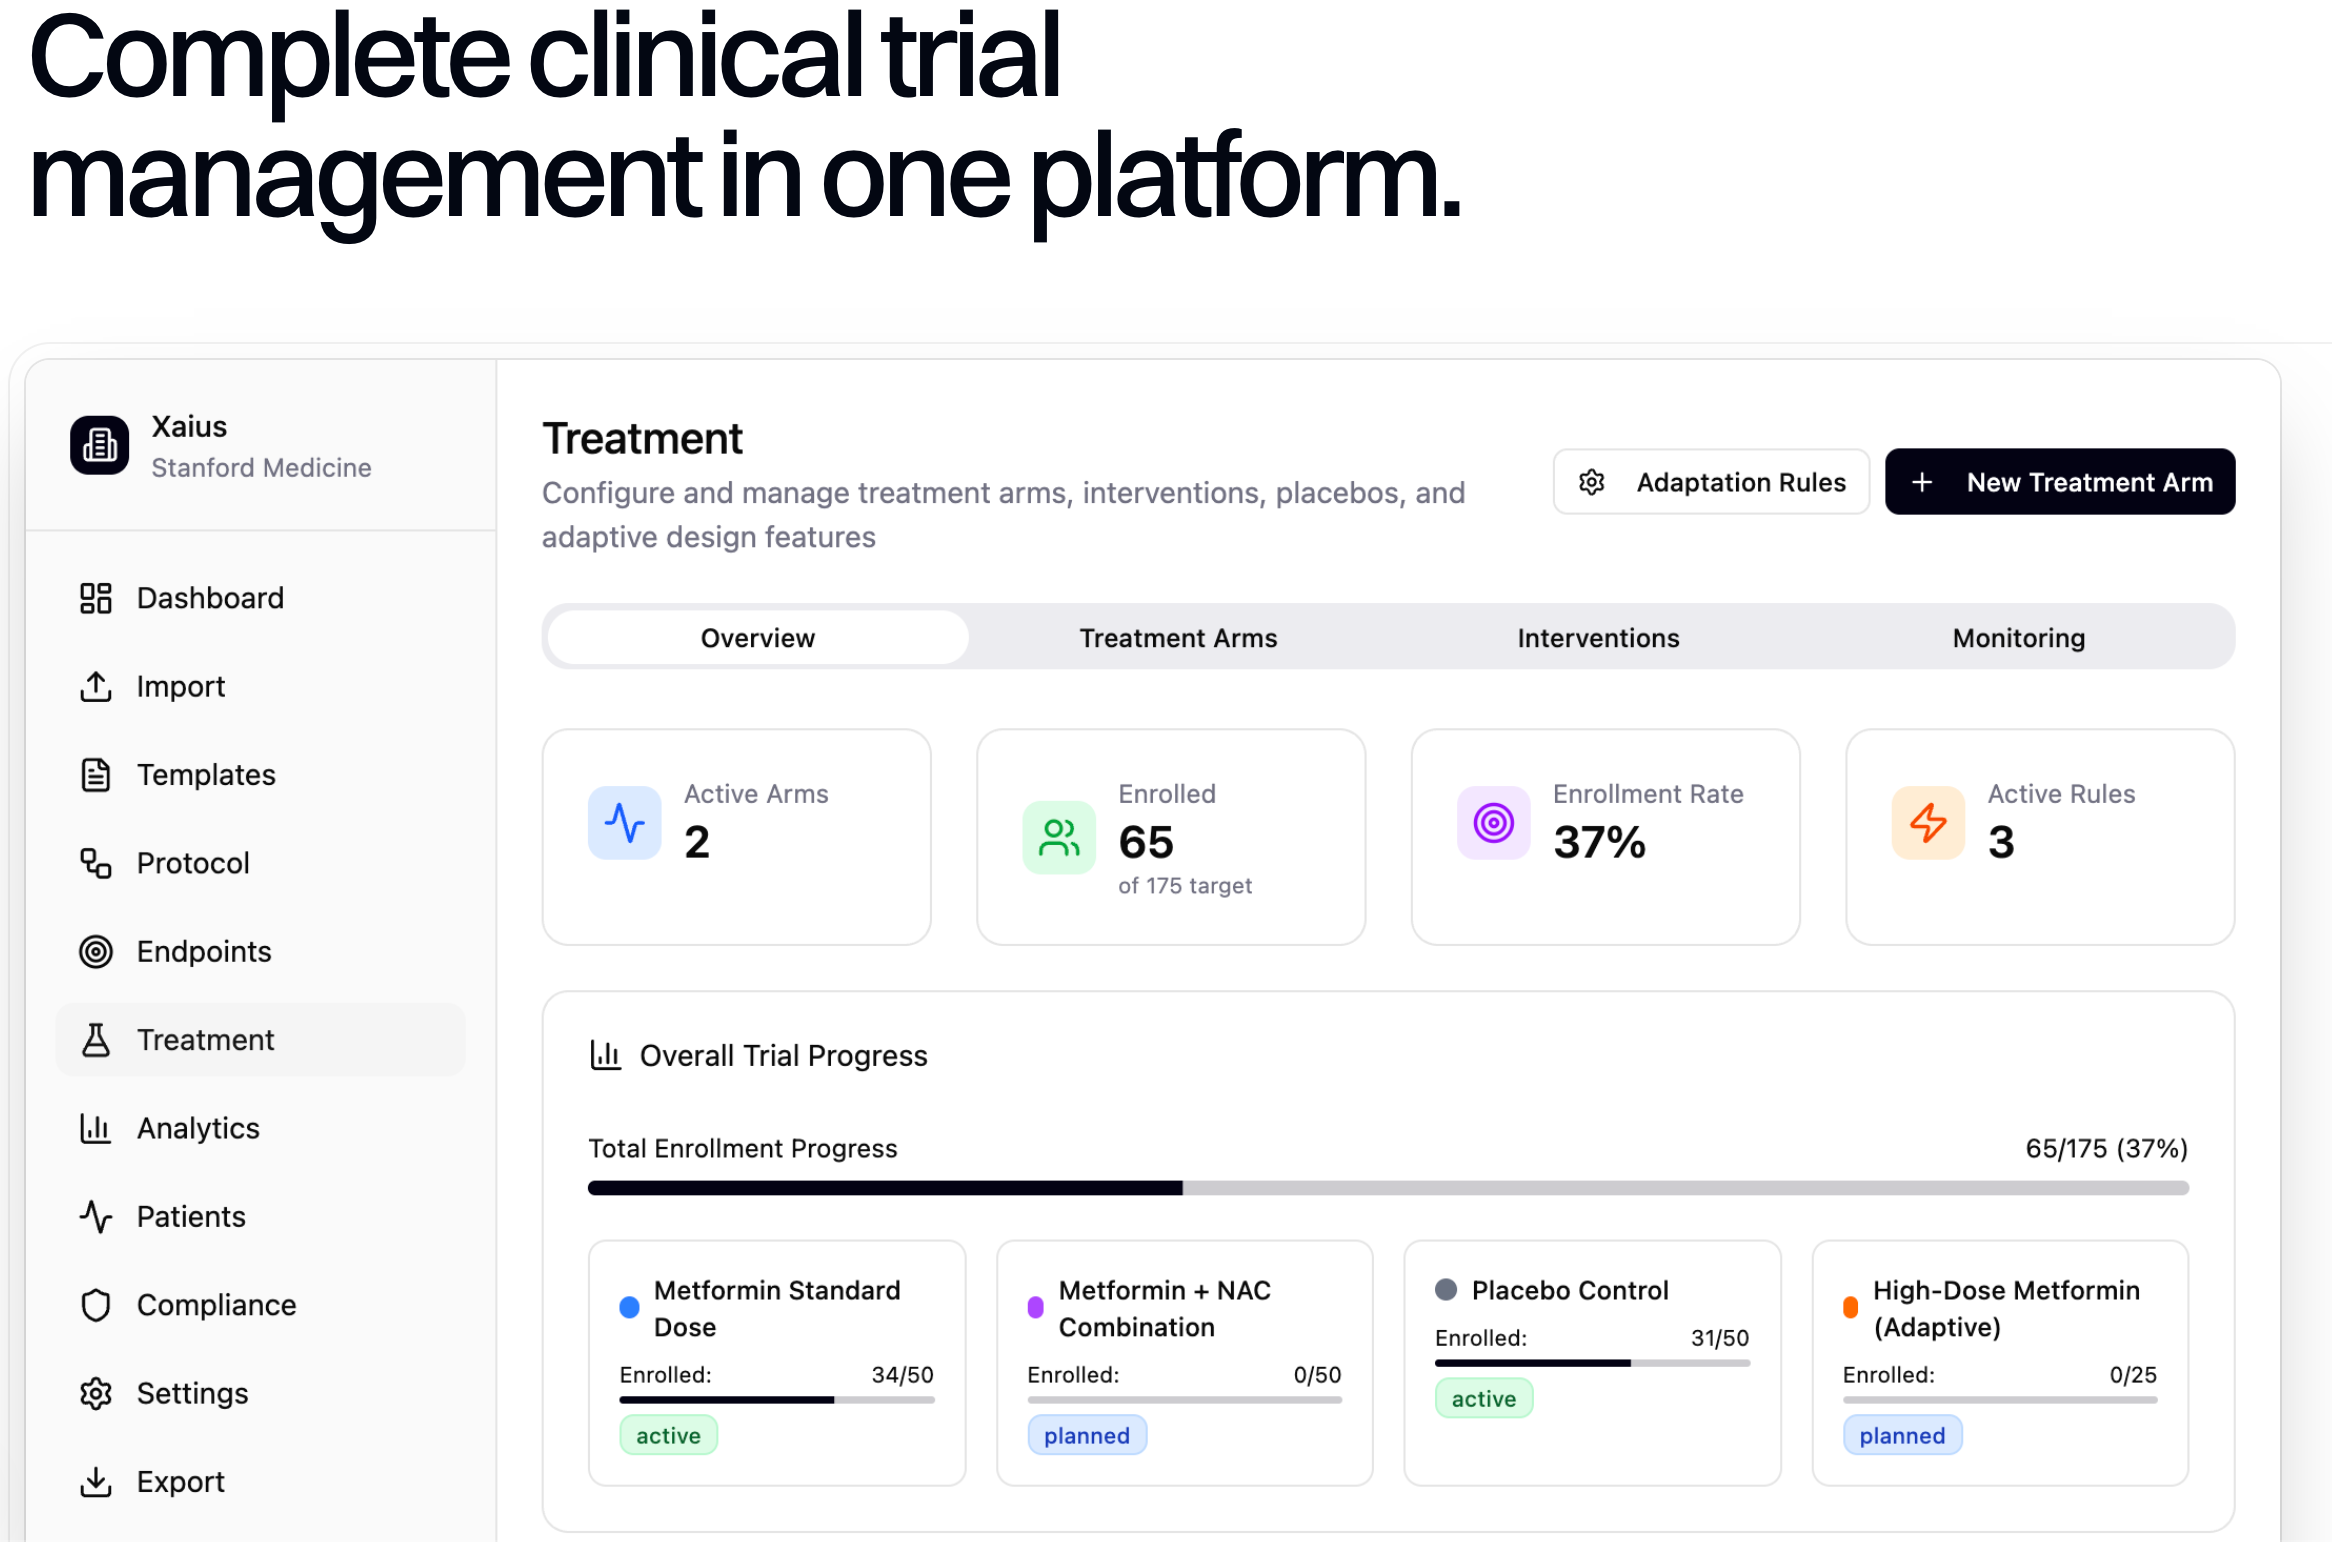Click the blue dot beside Metformin Standard Dose
This screenshot has width=2332, height=1542.
coord(630,1307)
